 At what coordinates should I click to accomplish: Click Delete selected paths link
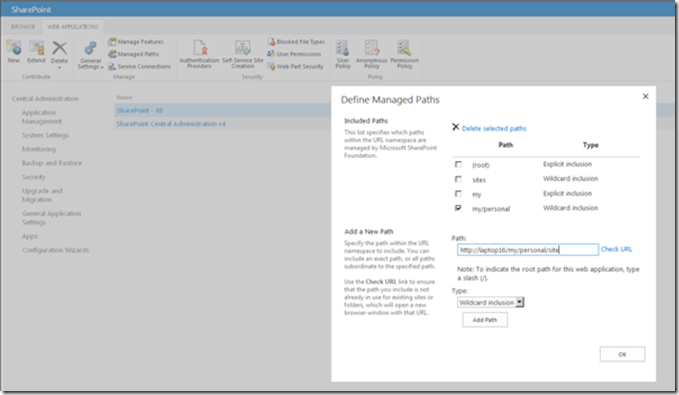coord(494,129)
